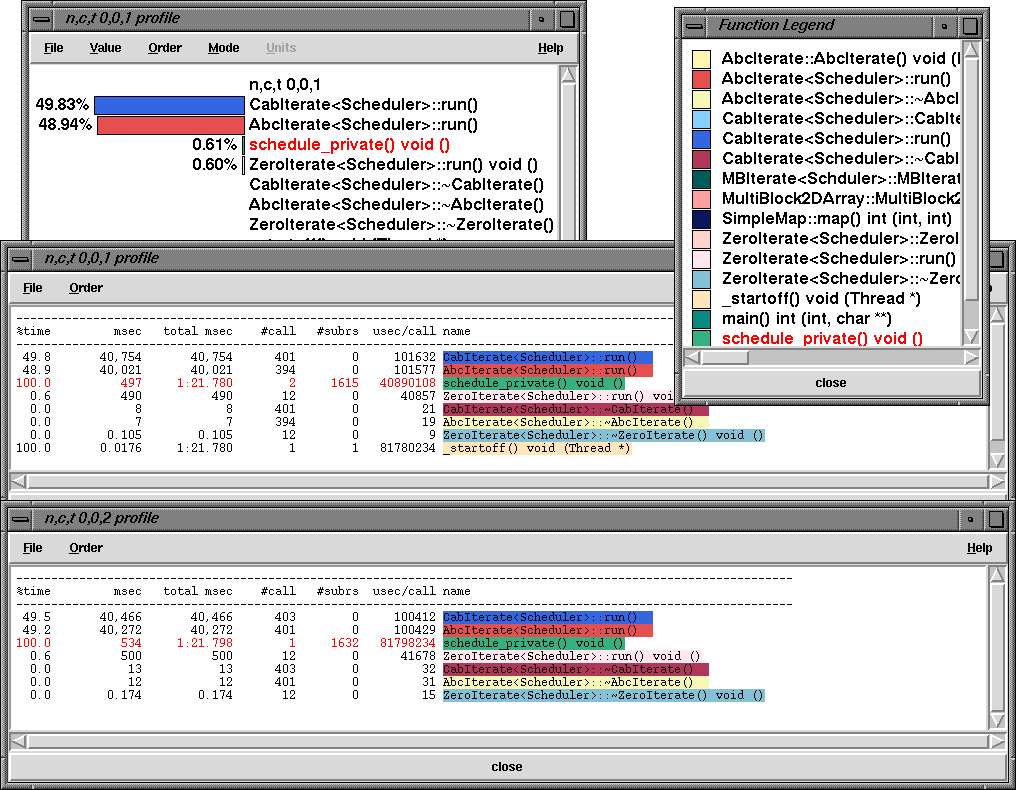Select ~AbcIterate() row in 0,0,1 table
This screenshot has width=1016, height=790.
click(362, 422)
